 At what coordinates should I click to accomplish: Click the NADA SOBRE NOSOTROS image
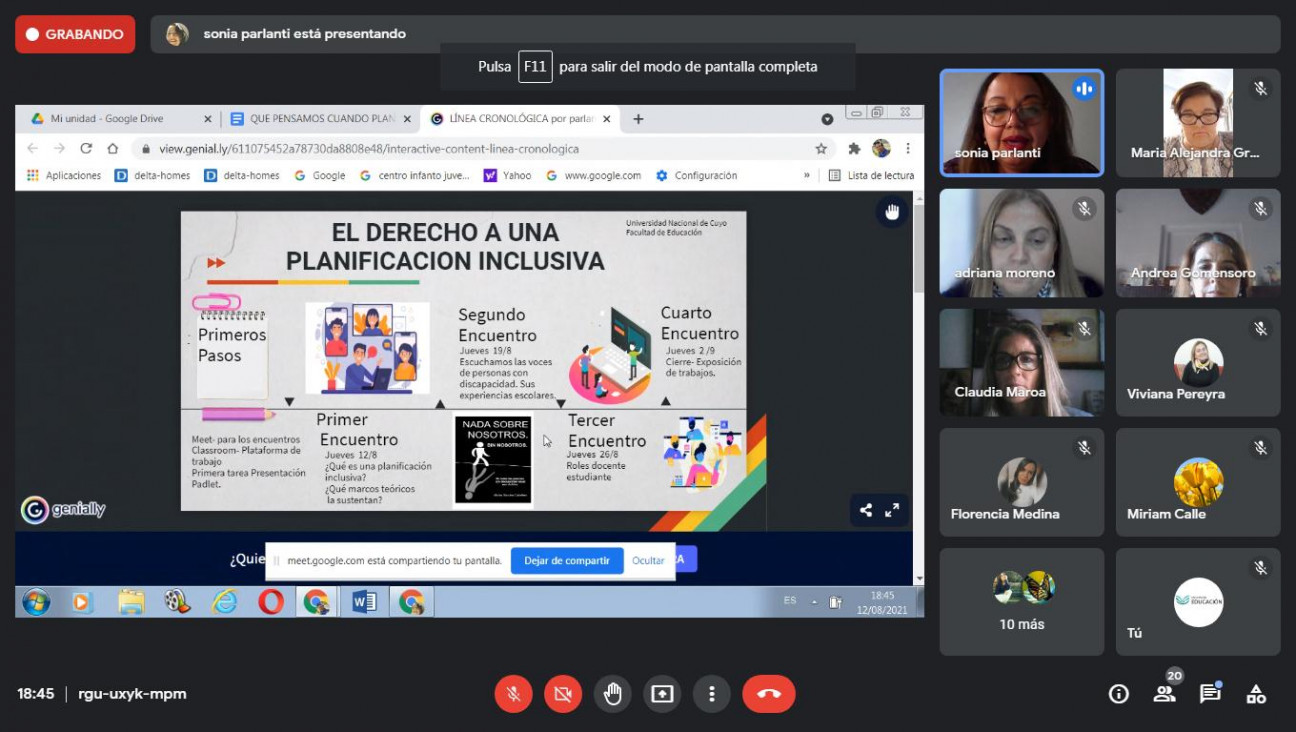pos(493,460)
